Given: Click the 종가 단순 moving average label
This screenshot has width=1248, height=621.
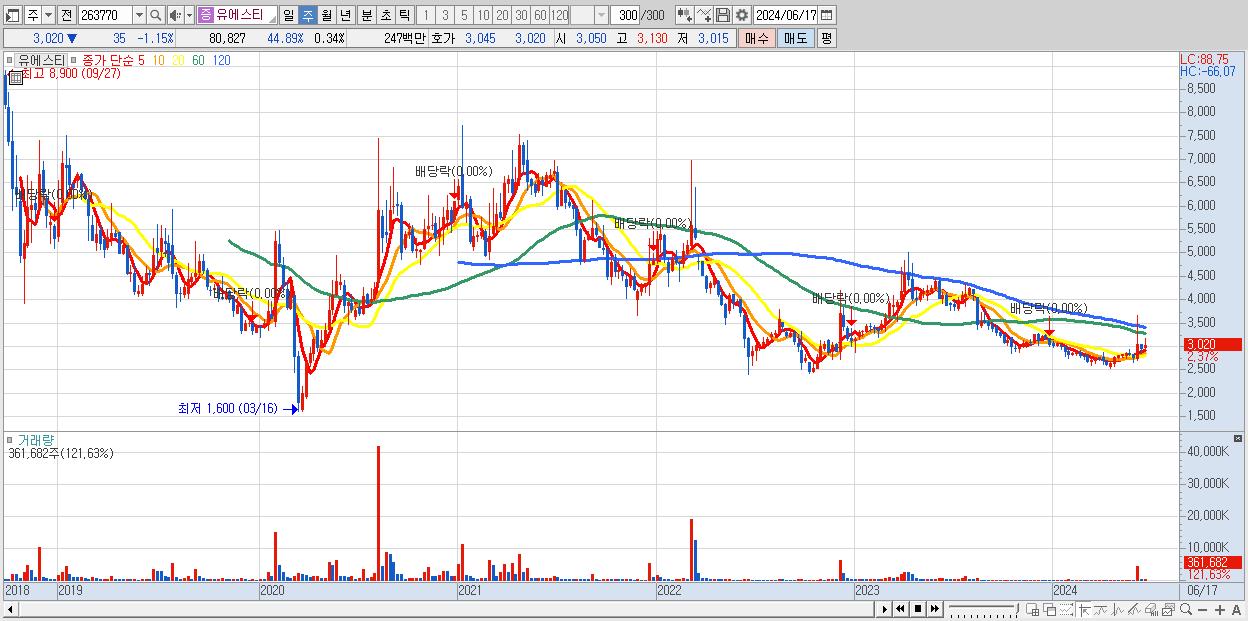Looking at the screenshot, I should point(108,60).
